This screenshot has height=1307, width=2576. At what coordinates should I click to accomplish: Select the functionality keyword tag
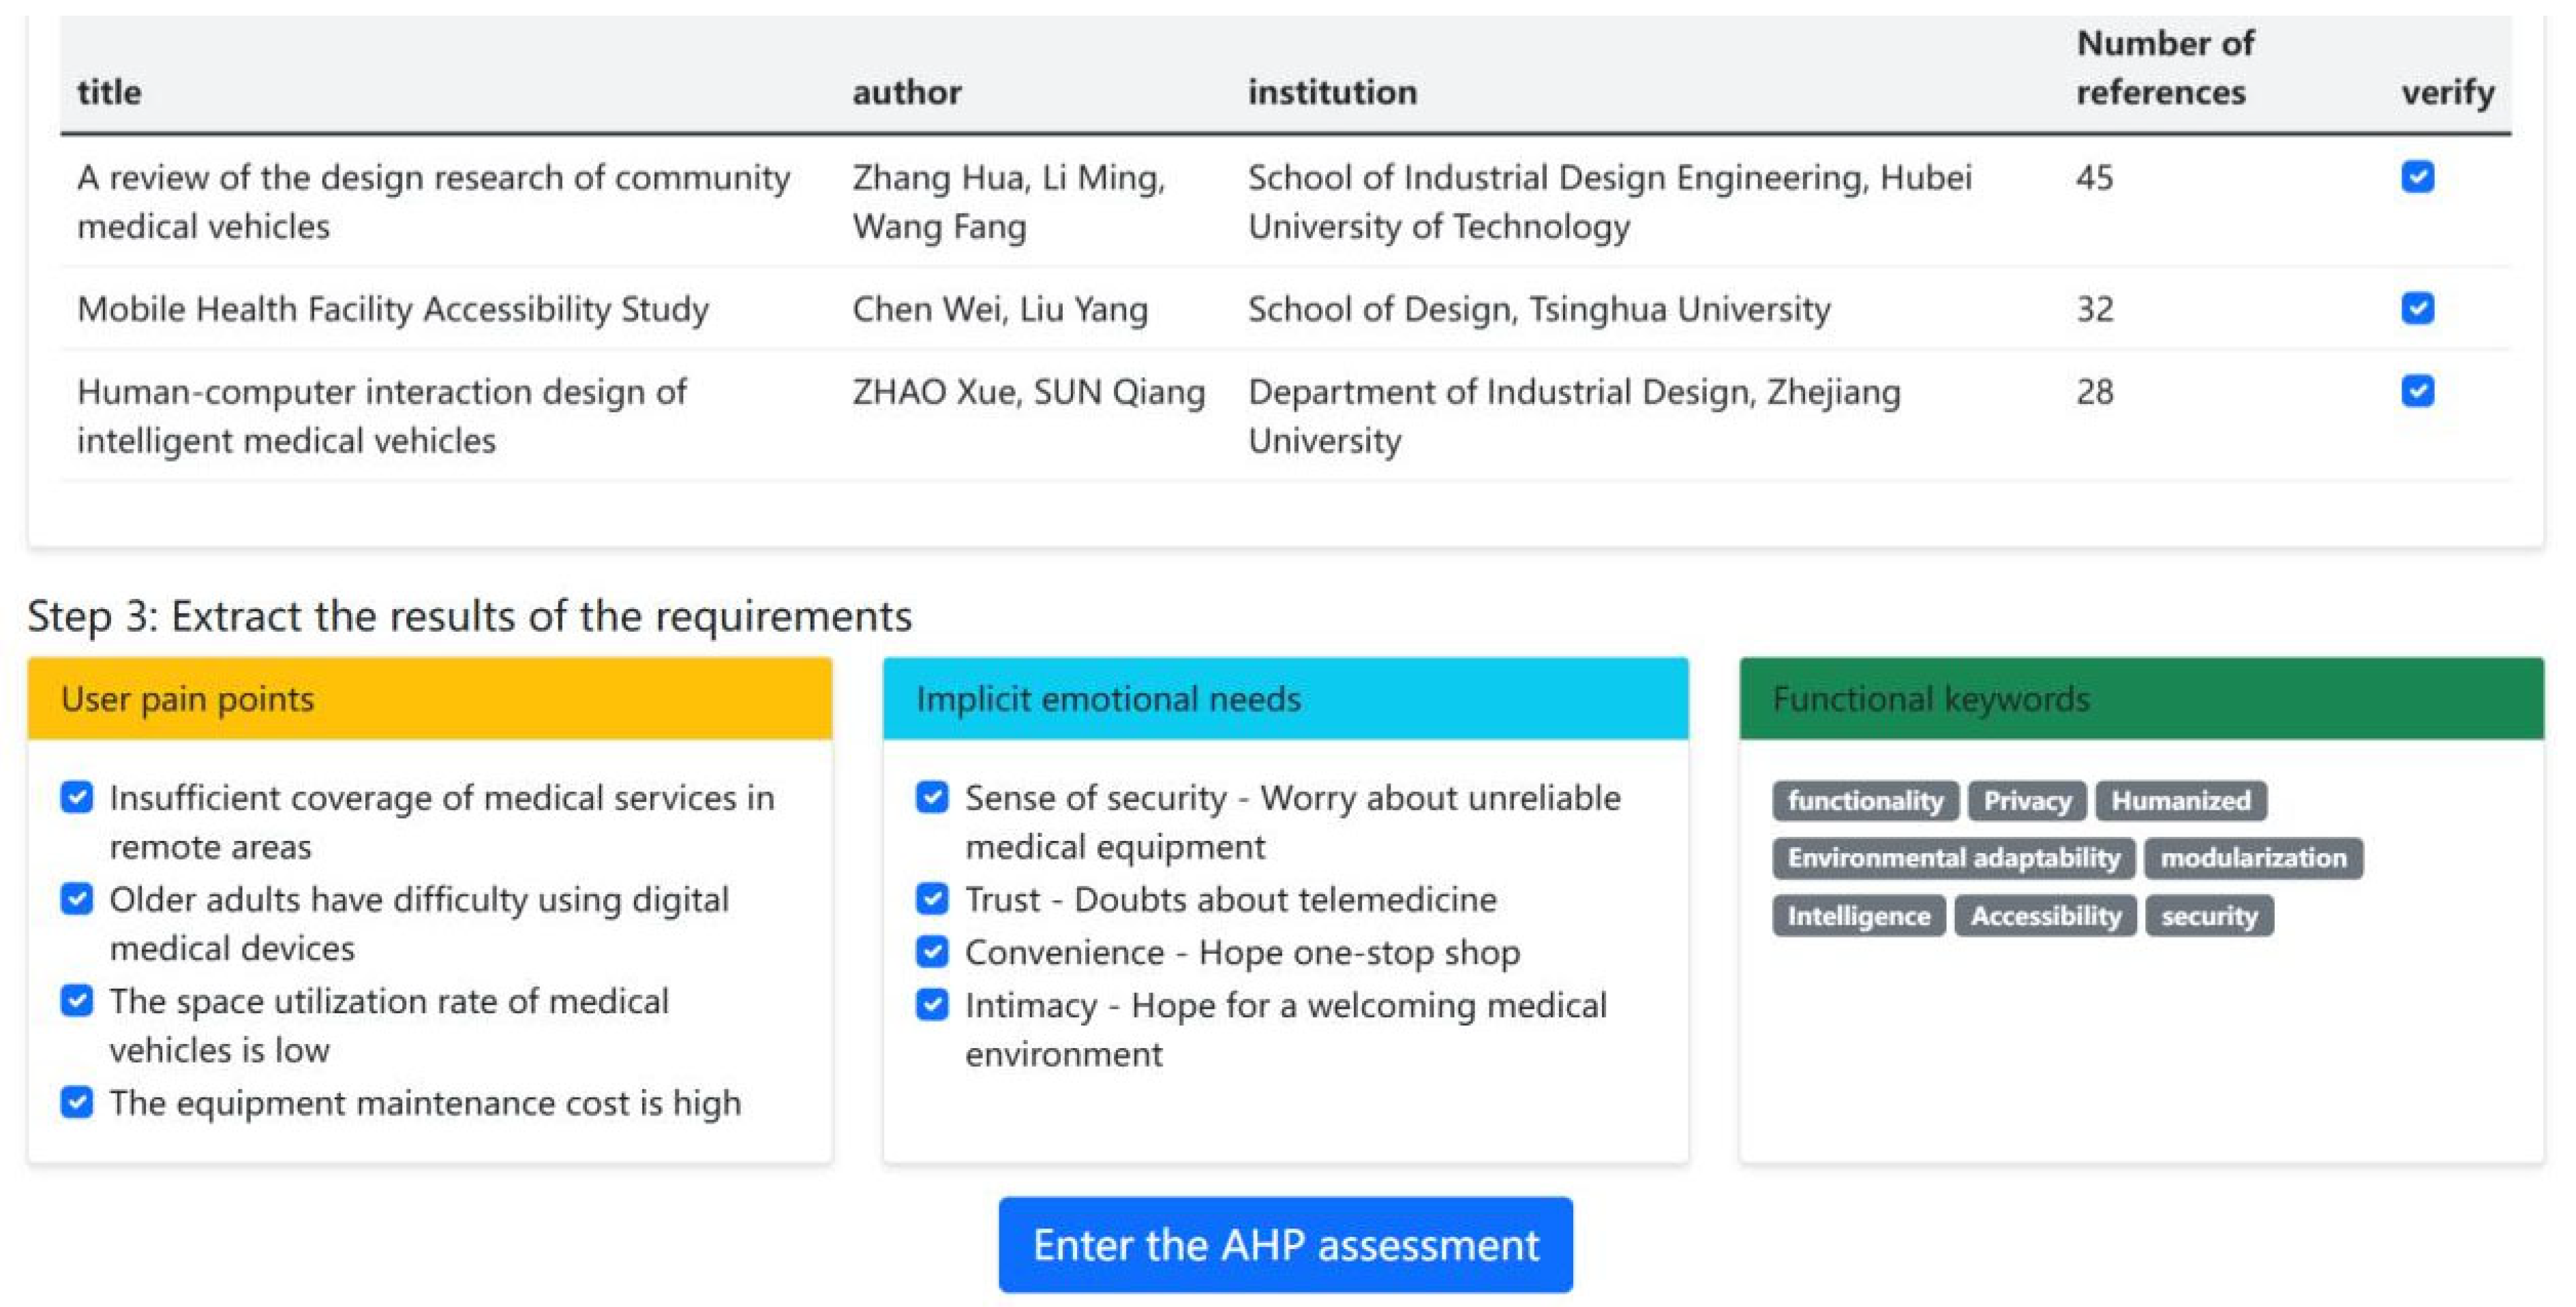(x=1865, y=801)
